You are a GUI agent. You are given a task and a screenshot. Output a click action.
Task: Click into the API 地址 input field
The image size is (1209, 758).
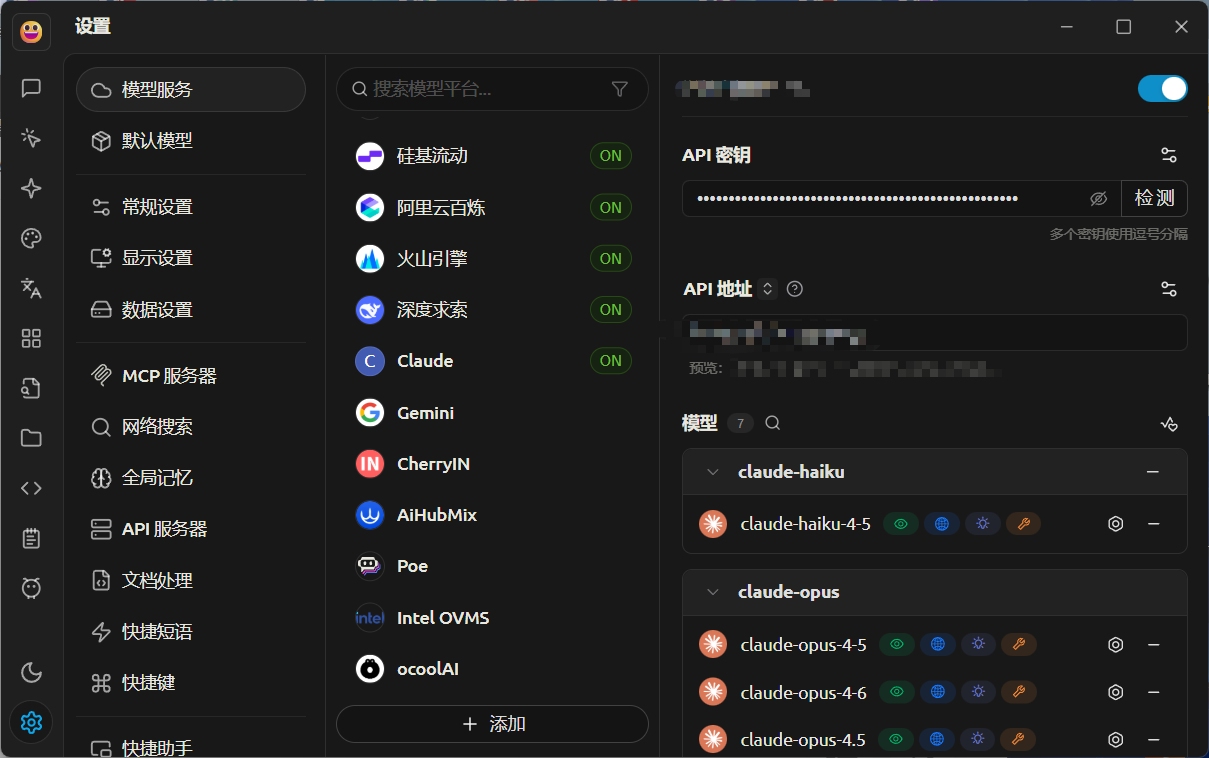(x=935, y=333)
